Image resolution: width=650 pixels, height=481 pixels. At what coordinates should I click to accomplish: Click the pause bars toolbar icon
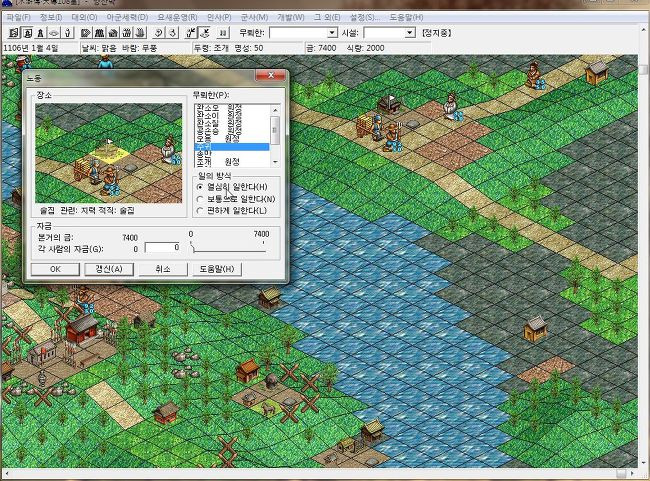coord(223,32)
